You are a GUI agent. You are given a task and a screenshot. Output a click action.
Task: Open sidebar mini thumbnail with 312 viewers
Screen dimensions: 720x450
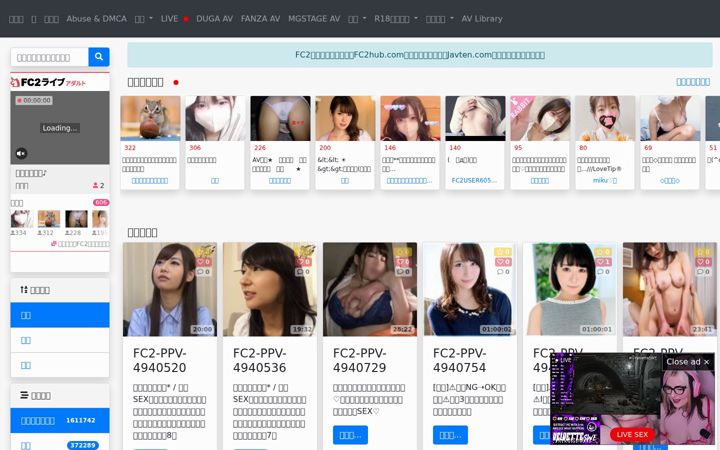click(x=49, y=219)
